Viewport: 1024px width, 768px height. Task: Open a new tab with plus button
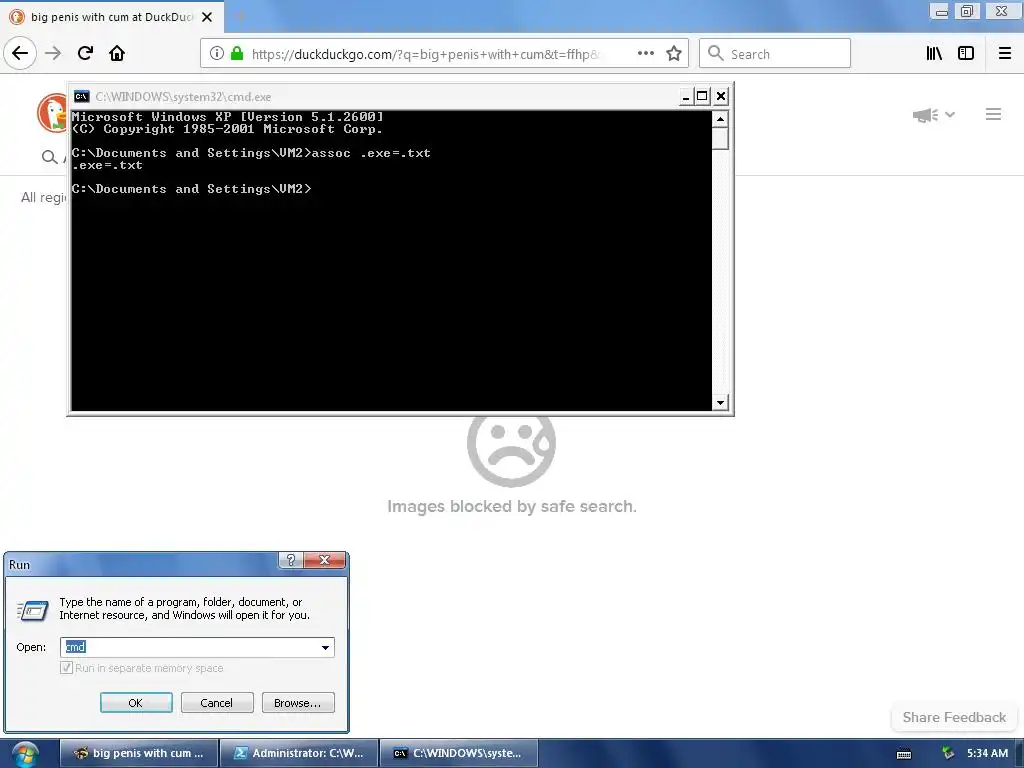coord(240,17)
